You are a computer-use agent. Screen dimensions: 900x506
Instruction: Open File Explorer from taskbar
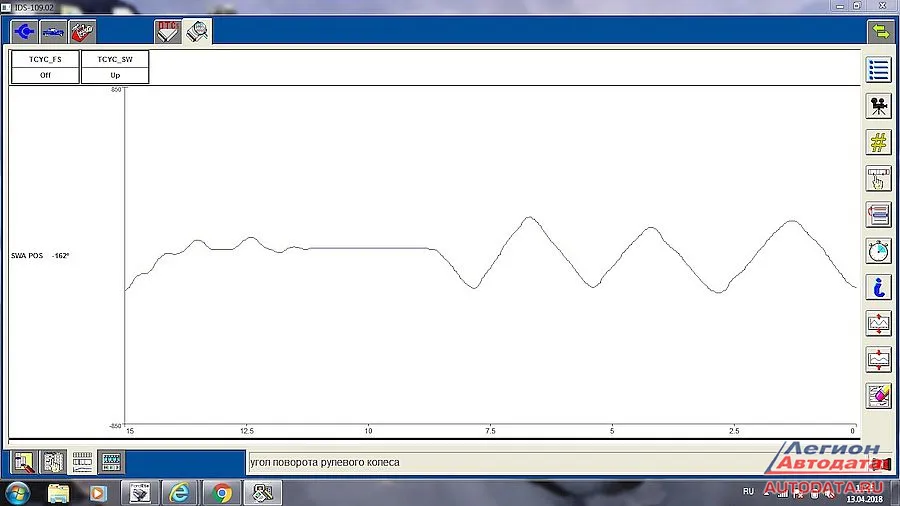coord(58,493)
